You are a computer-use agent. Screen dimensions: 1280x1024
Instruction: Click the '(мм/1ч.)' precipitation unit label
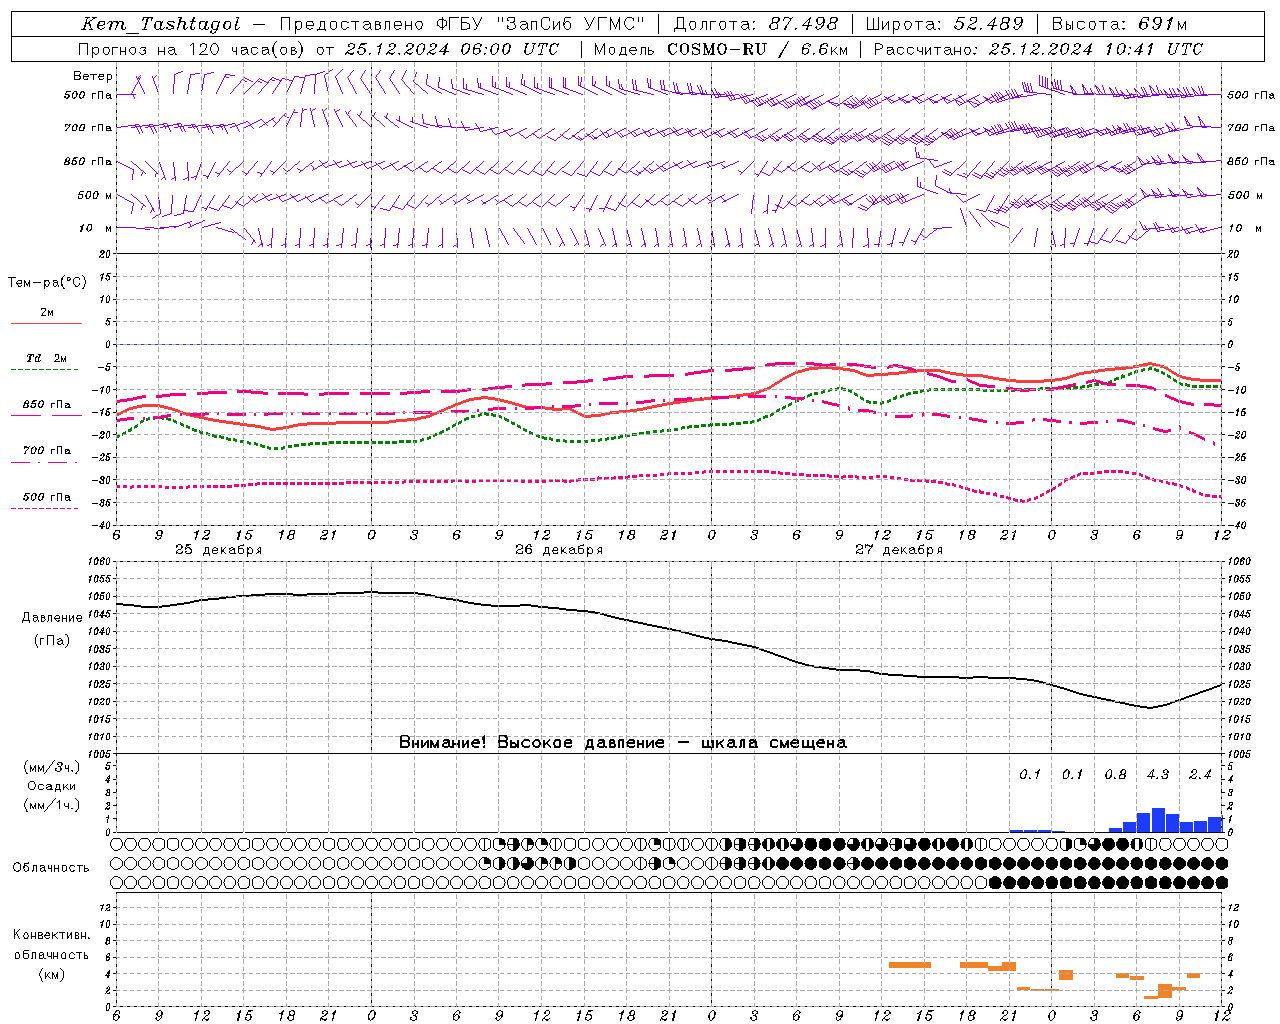tap(52, 805)
